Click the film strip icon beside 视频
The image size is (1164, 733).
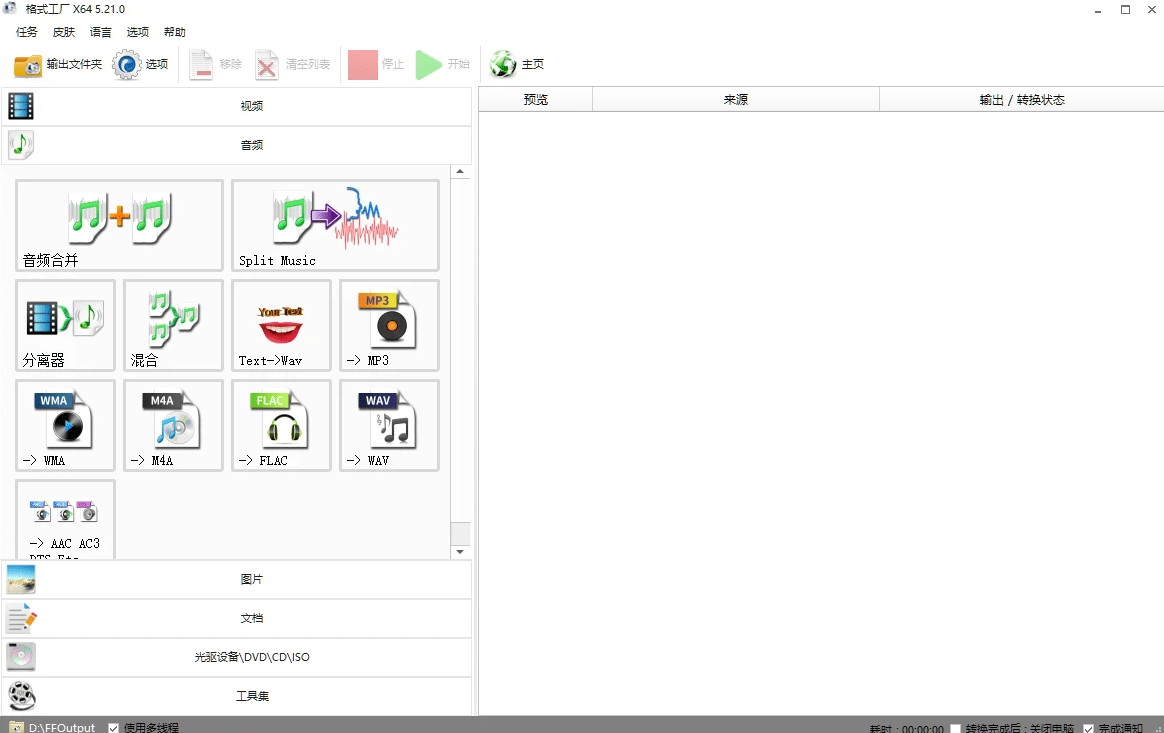point(21,106)
